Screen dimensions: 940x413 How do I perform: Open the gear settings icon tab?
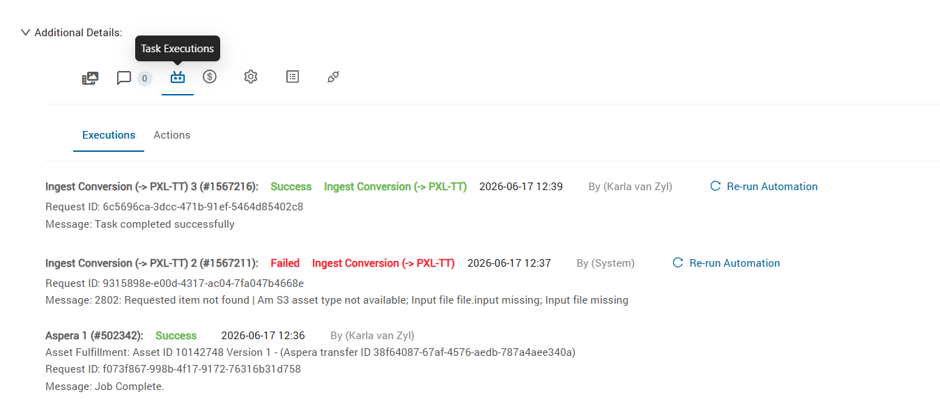(x=251, y=77)
